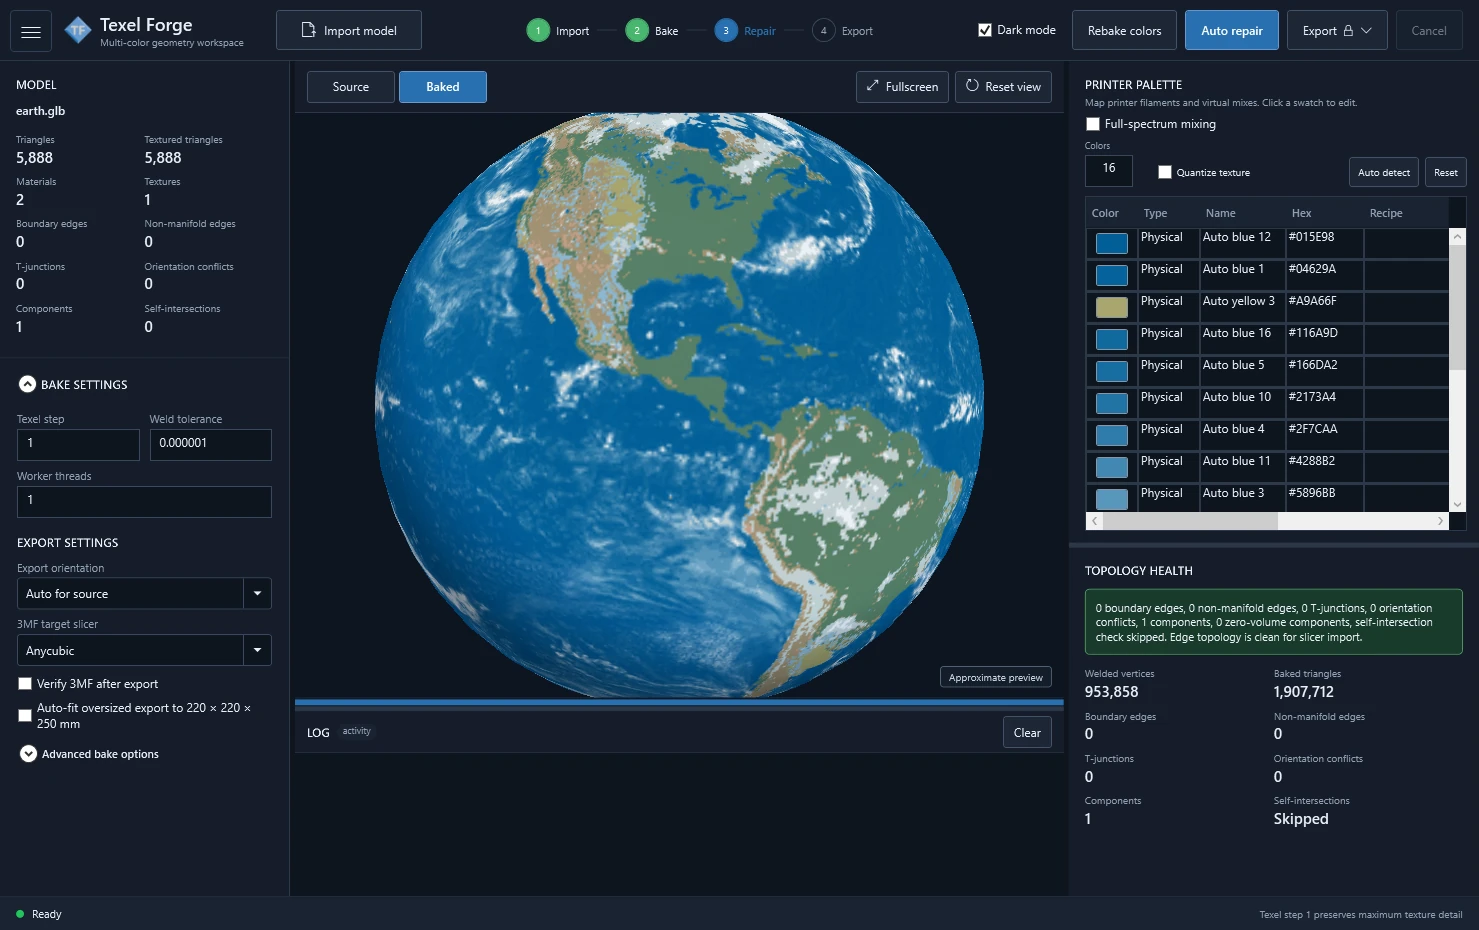Click the Worker threads input field
This screenshot has height=930, width=1479.
click(144, 501)
